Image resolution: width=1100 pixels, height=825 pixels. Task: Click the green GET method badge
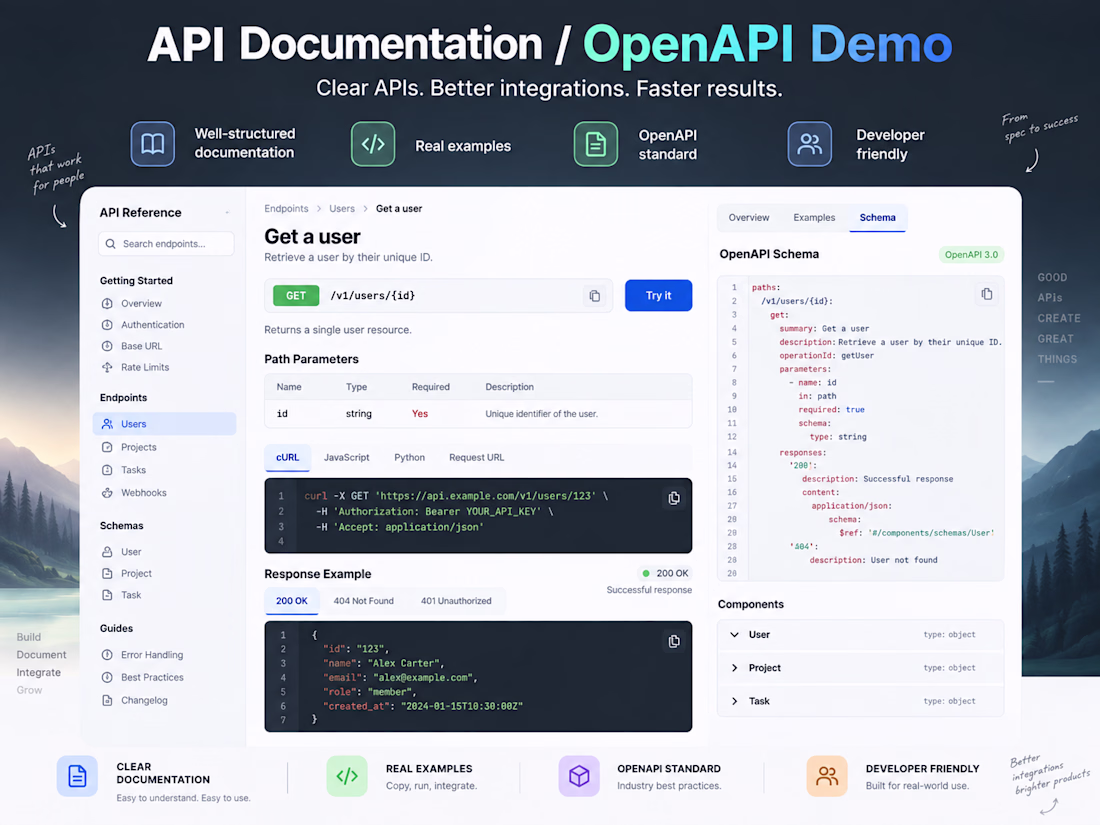(x=295, y=296)
